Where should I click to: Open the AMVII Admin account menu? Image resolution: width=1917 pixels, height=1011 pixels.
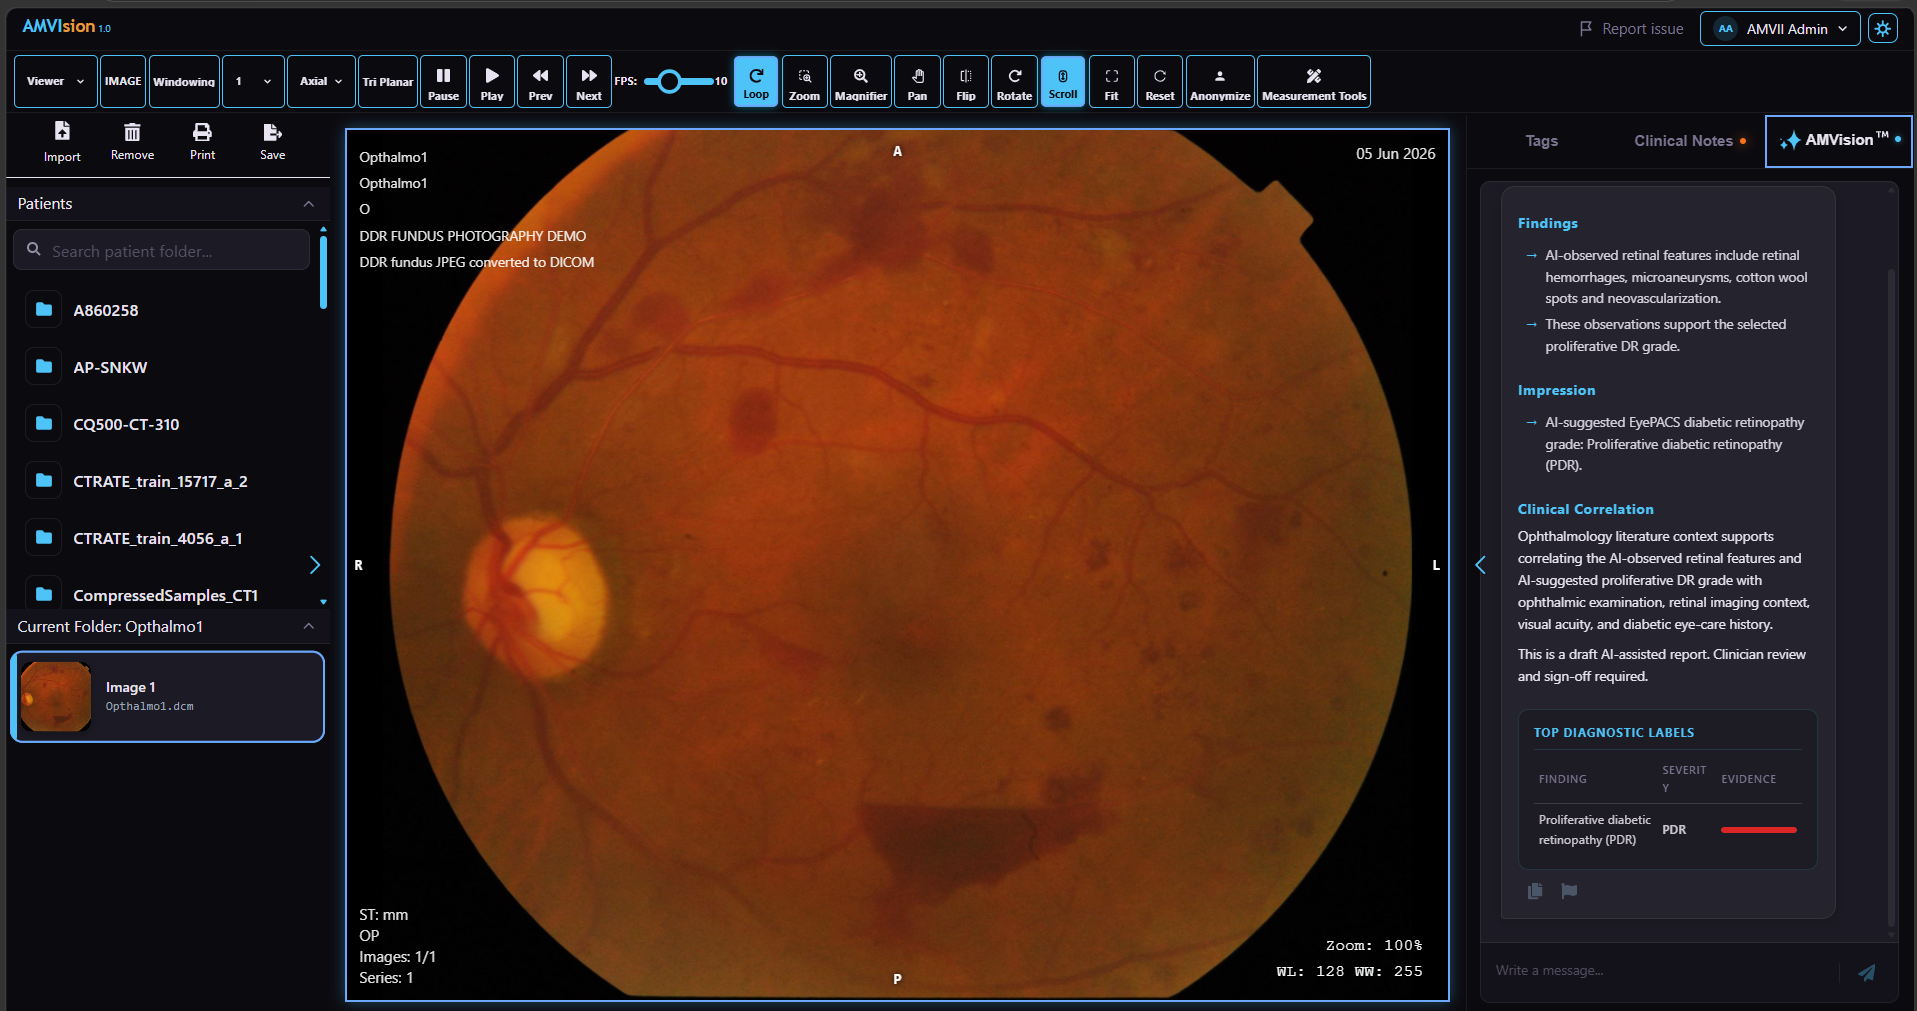pos(1780,29)
